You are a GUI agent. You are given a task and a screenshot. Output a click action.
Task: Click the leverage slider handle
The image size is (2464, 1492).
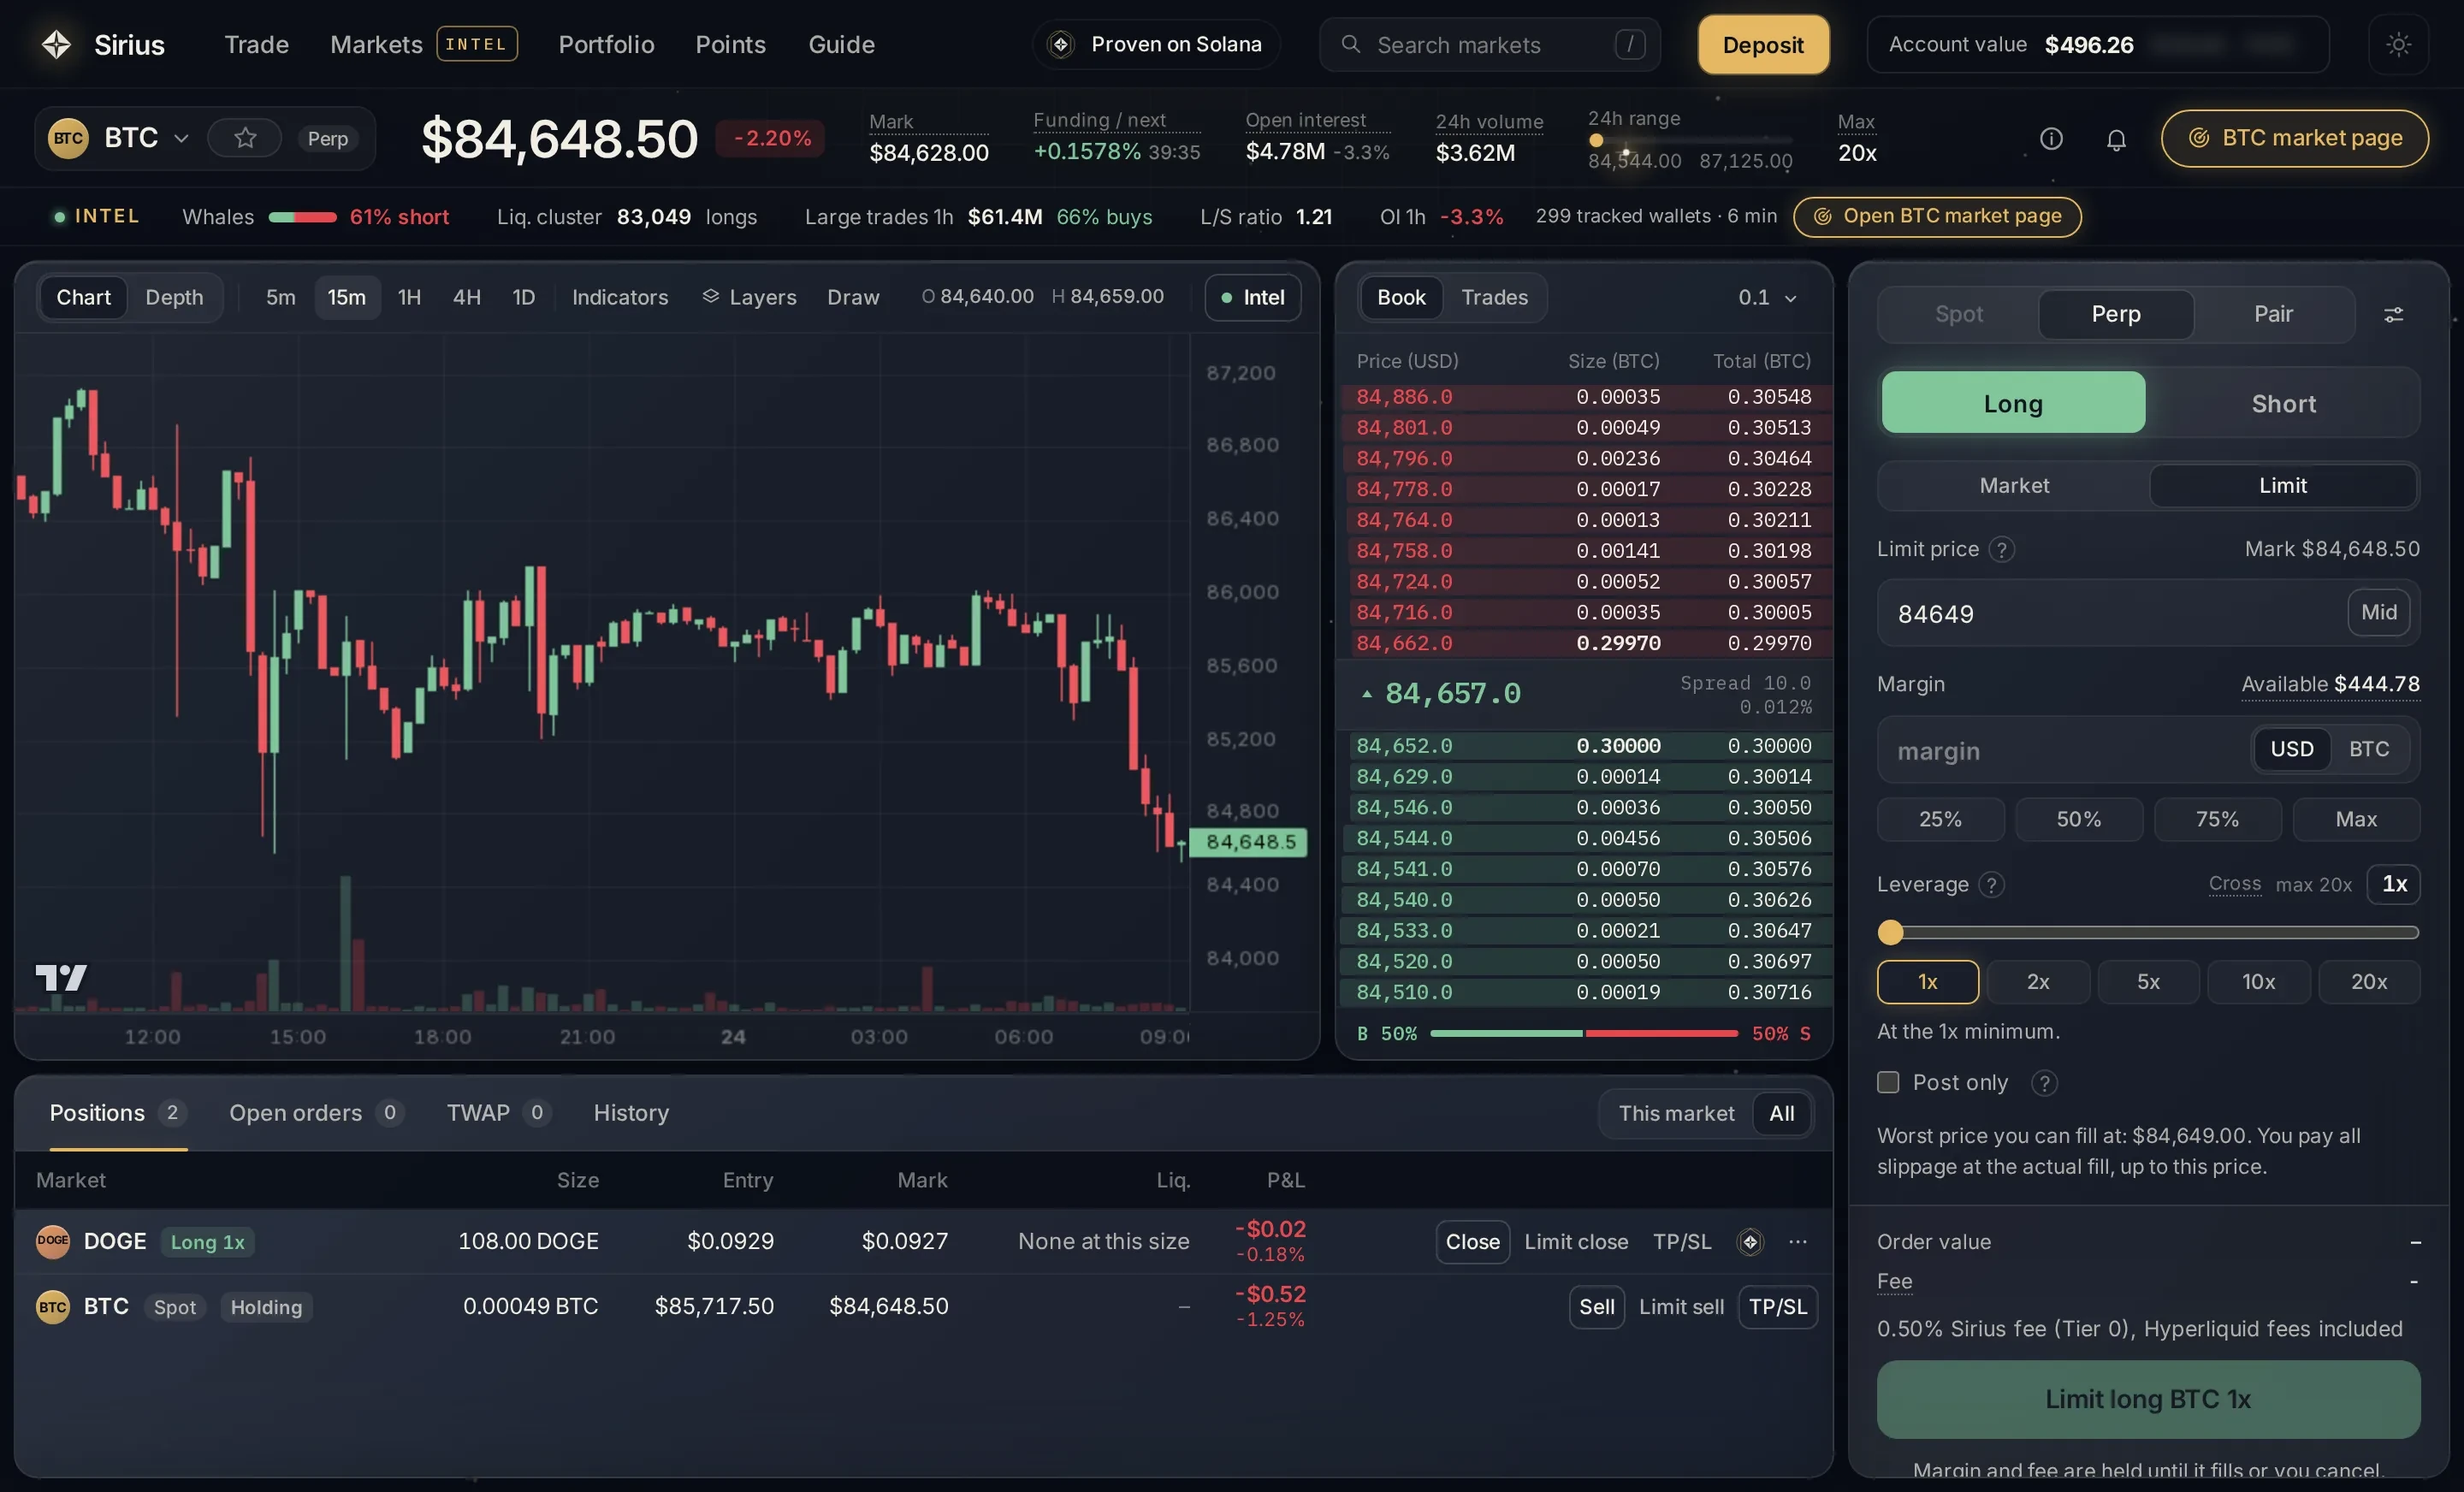coord(1890,932)
